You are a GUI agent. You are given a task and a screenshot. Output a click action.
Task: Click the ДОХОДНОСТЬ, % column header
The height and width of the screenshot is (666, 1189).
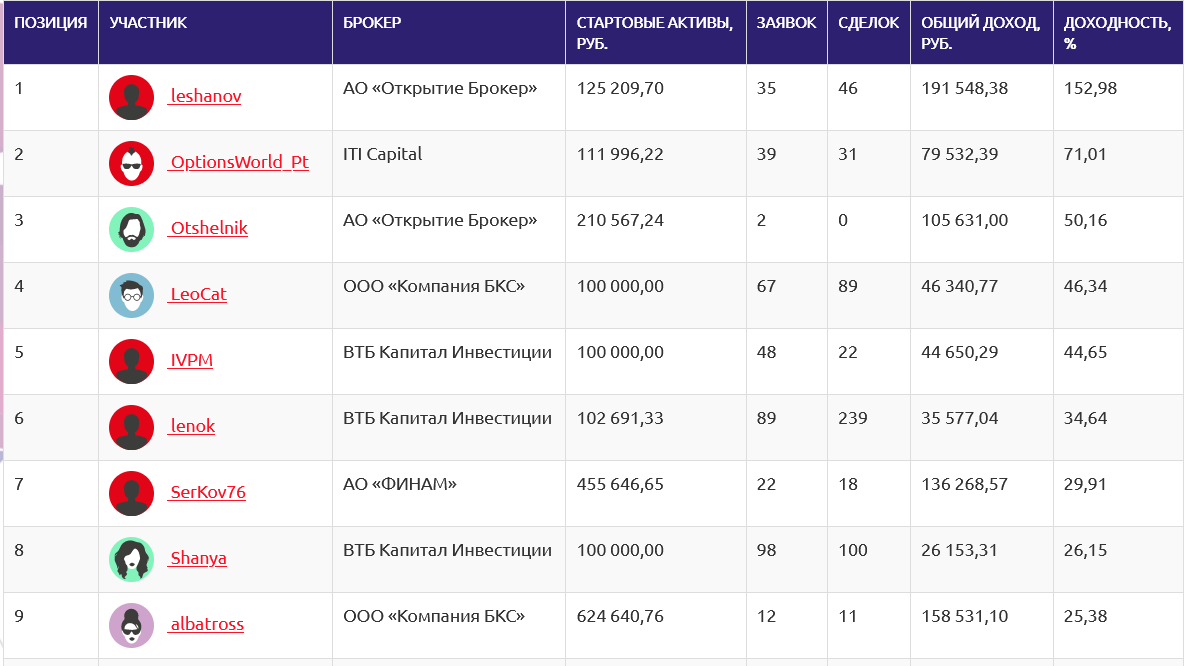click(1117, 33)
